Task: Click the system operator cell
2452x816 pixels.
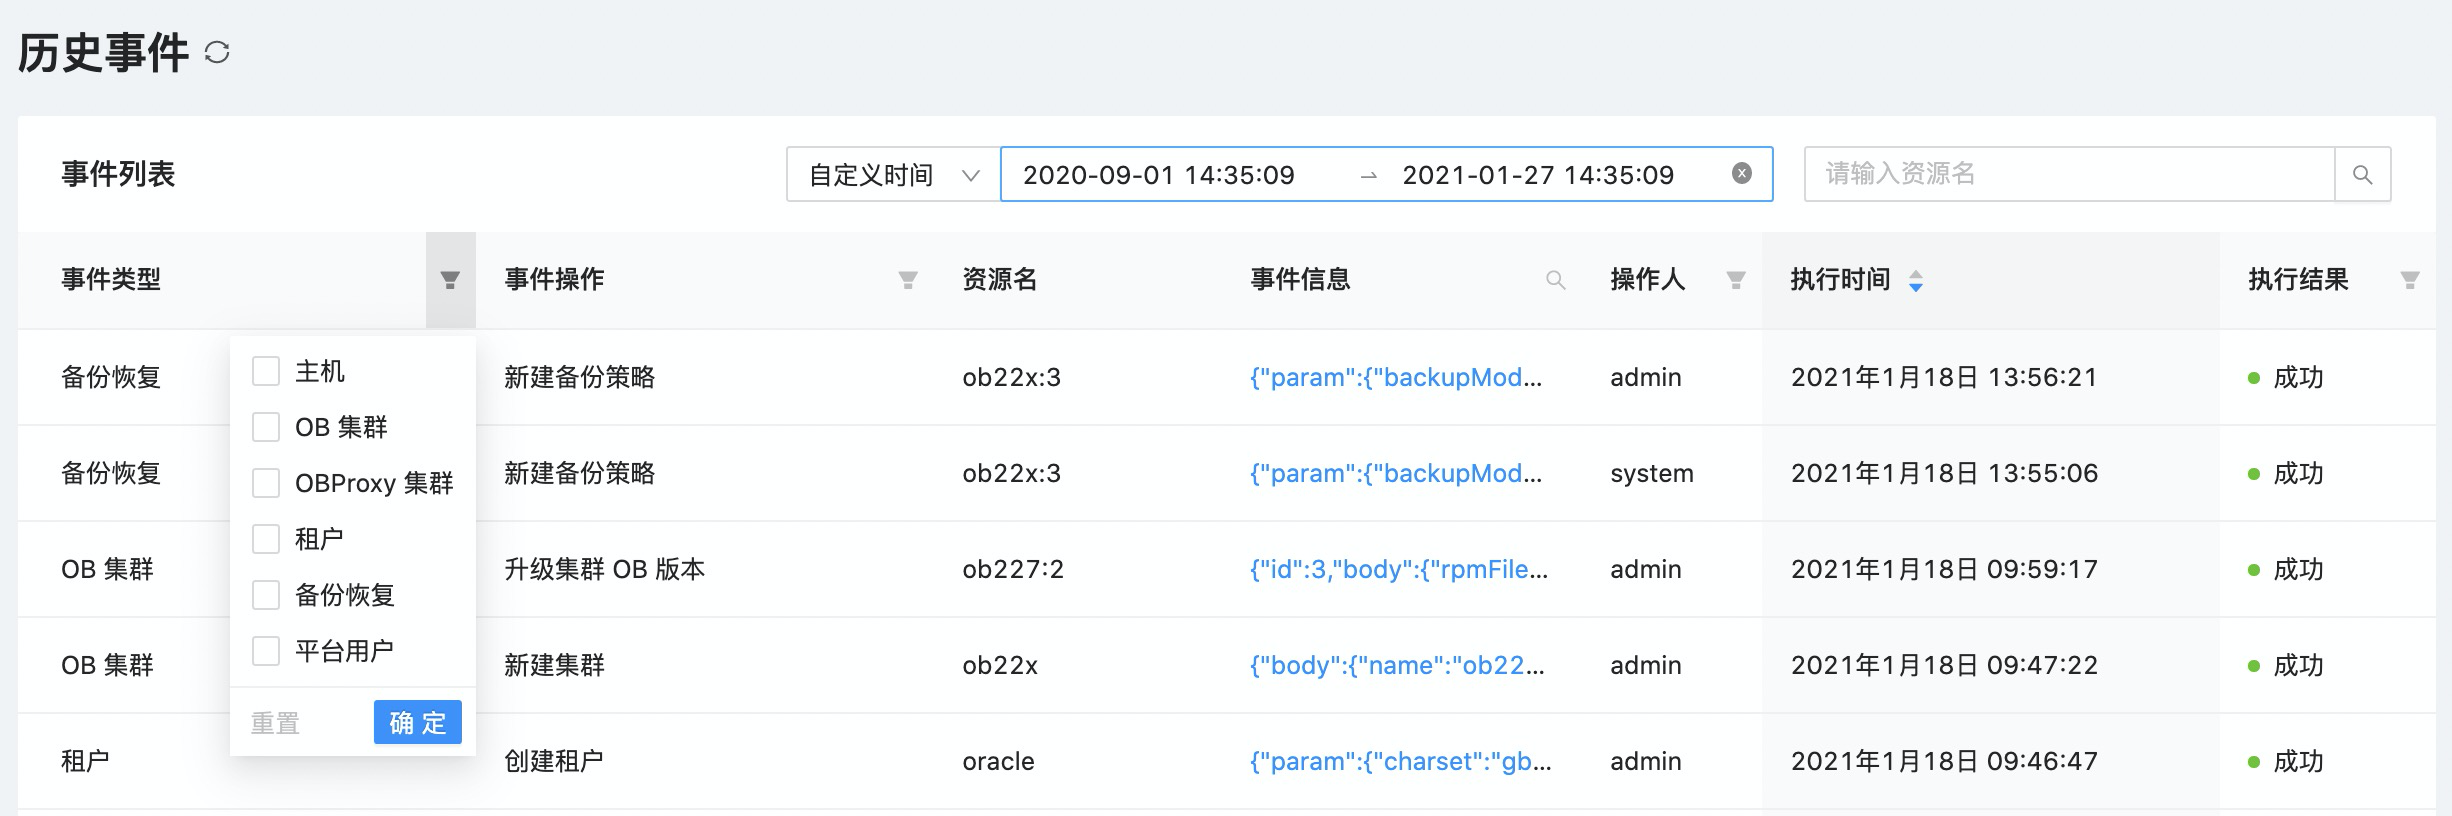Action: (x=1652, y=473)
